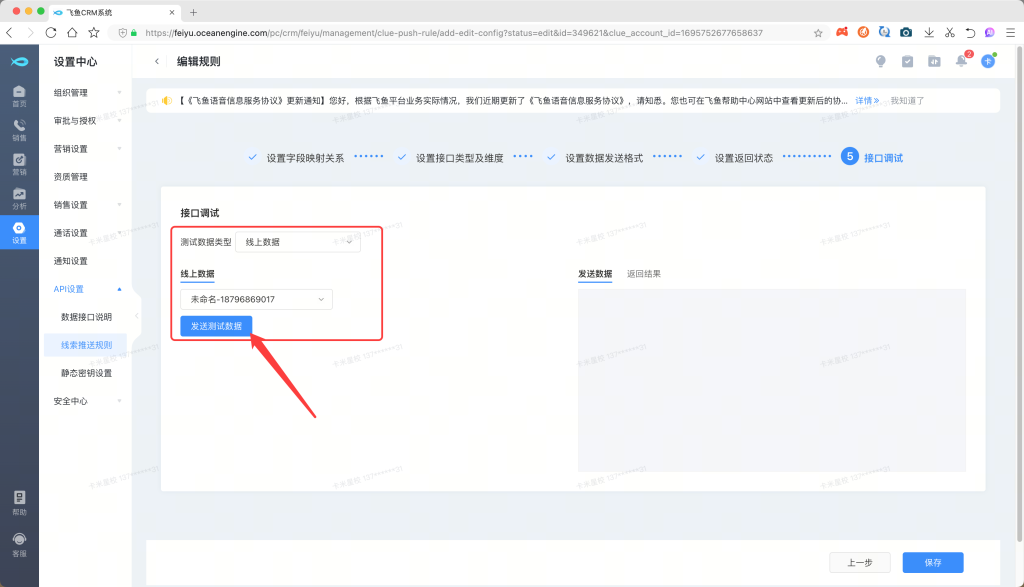The image size is (1024, 587).
Task: Click the notification bell with red badge
Action: [x=961, y=61]
